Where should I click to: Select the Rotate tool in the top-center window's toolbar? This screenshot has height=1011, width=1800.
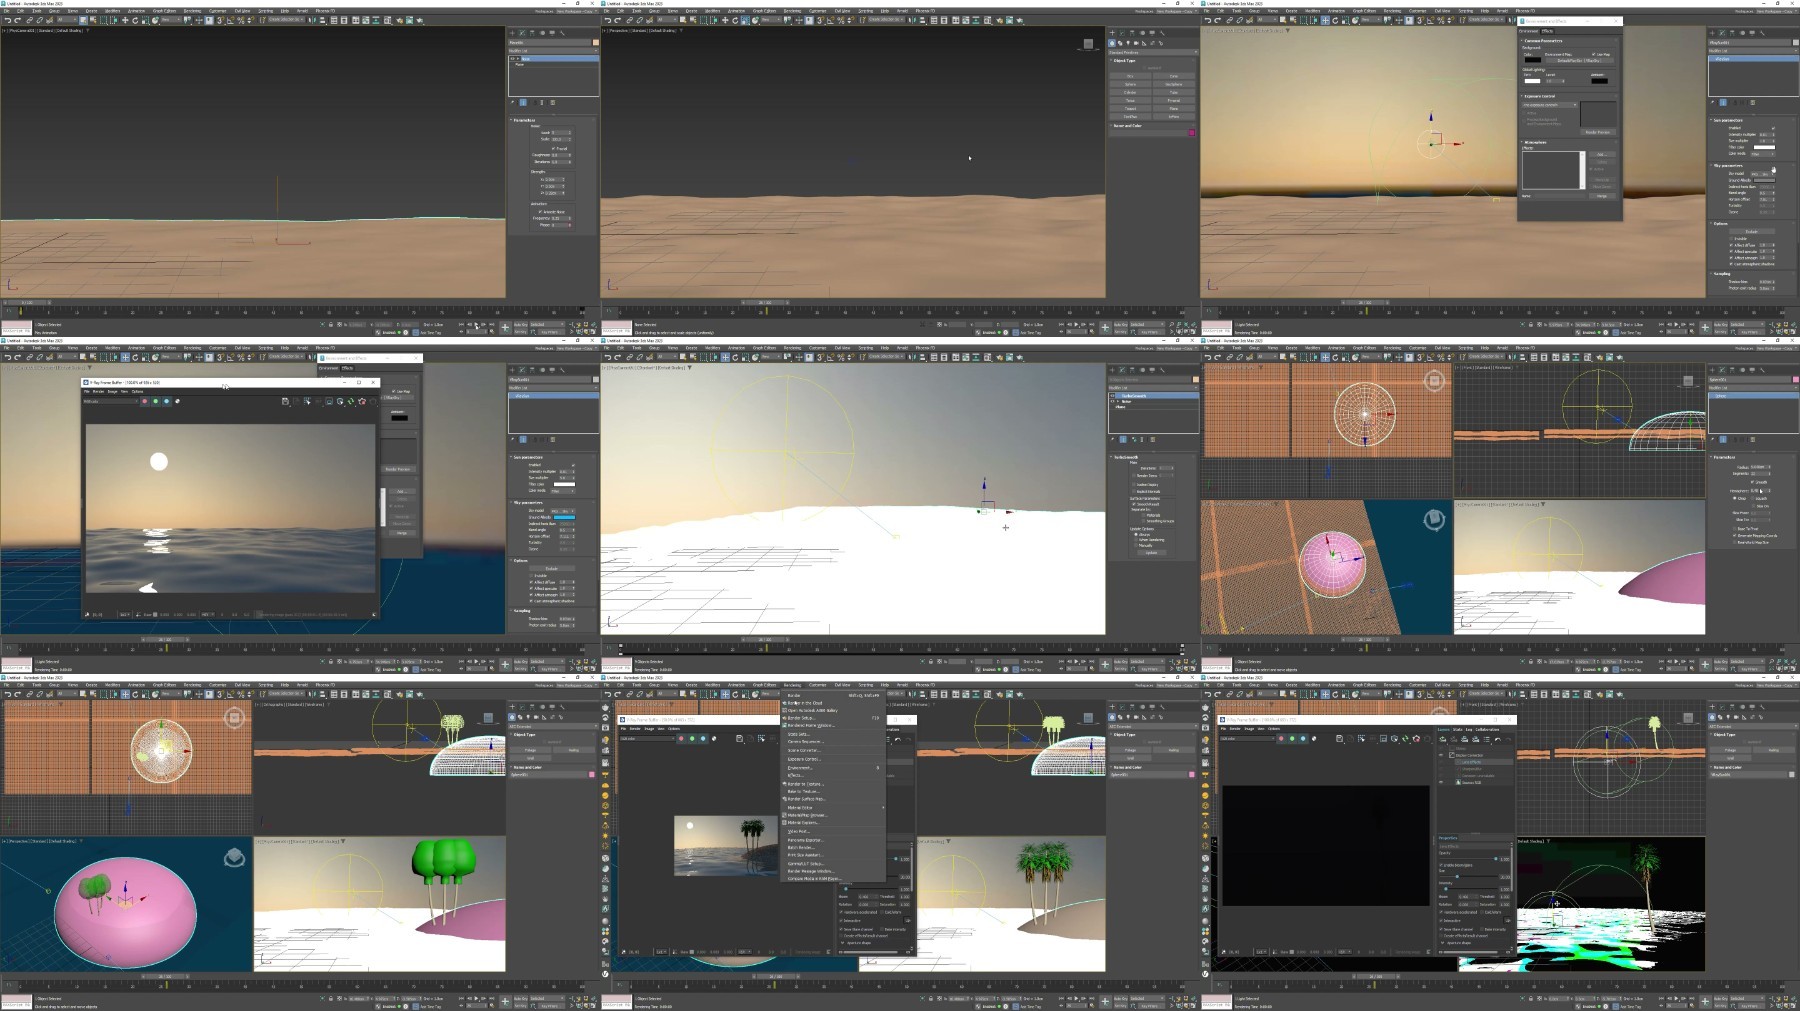click(x=735, y=20)
